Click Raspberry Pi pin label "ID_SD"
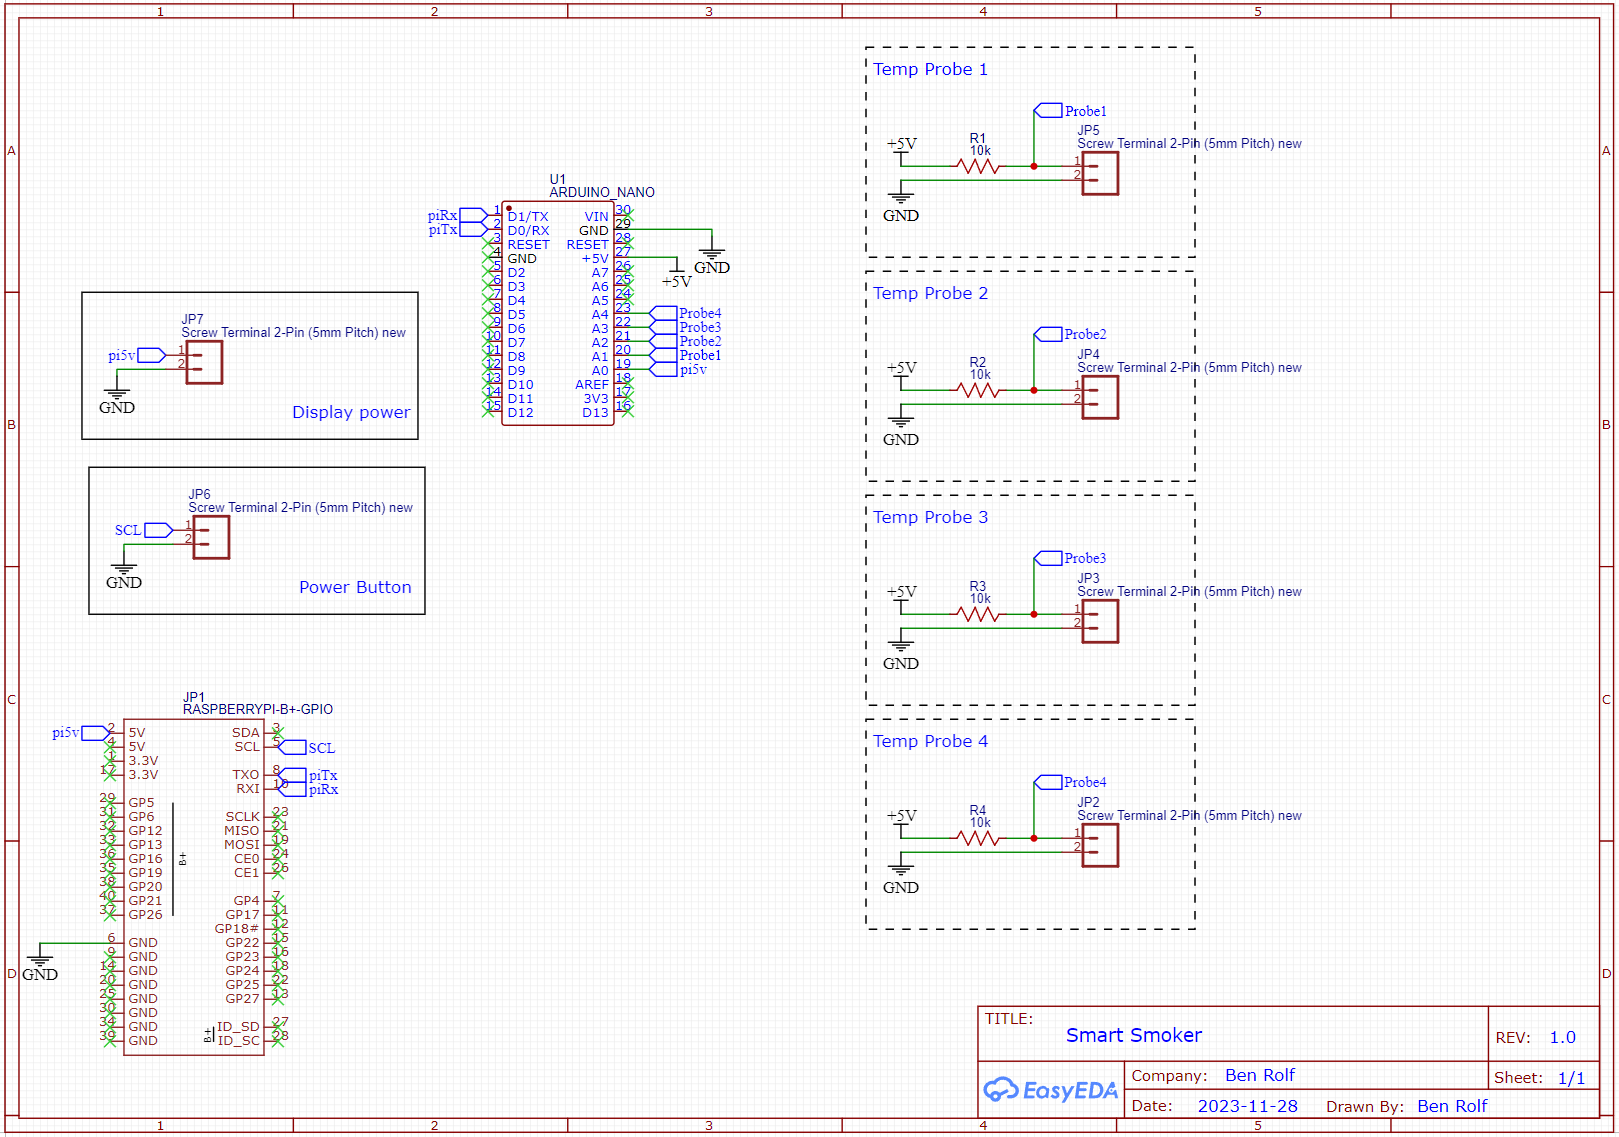Image resolution: width=1619 pixels, height=1137 pixels. coord(238,1027)
